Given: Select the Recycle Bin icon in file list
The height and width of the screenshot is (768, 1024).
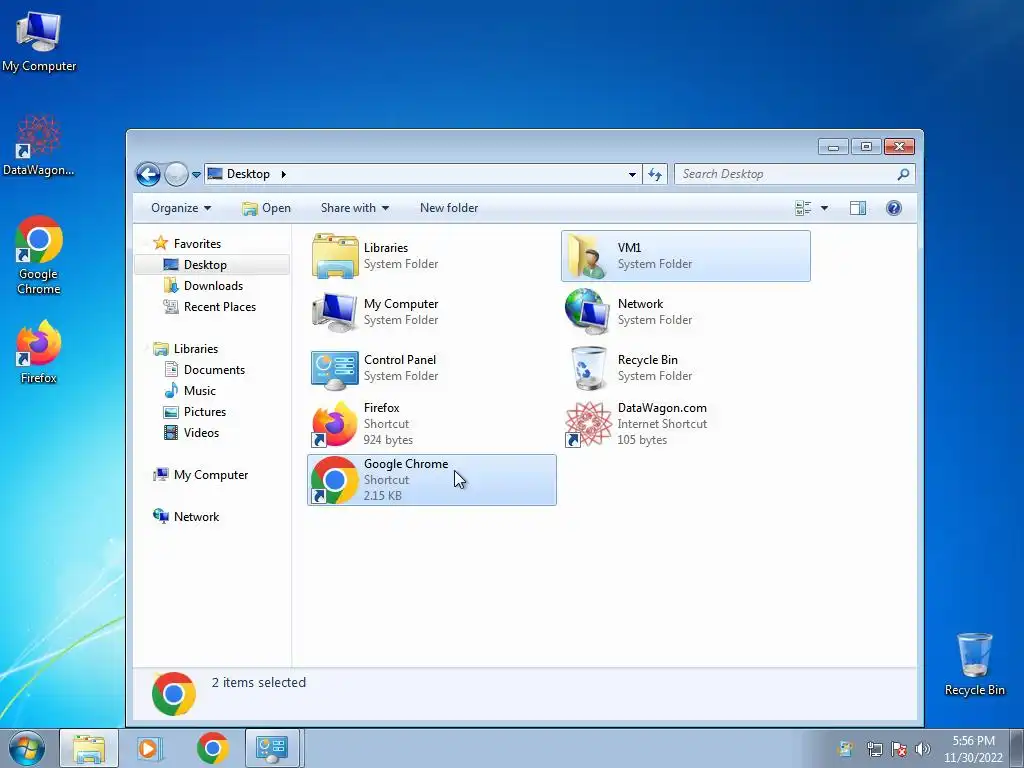Looking at the screenshot, I should [588, 368].
